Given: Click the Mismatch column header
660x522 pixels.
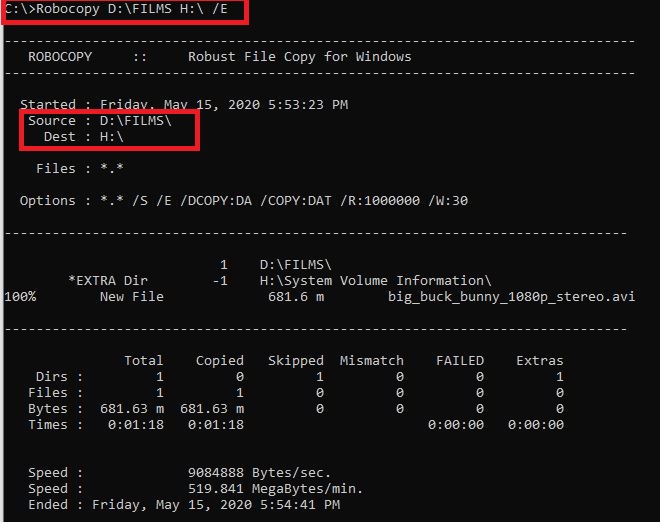Looking at the screenshot, I should coord(372,361).
